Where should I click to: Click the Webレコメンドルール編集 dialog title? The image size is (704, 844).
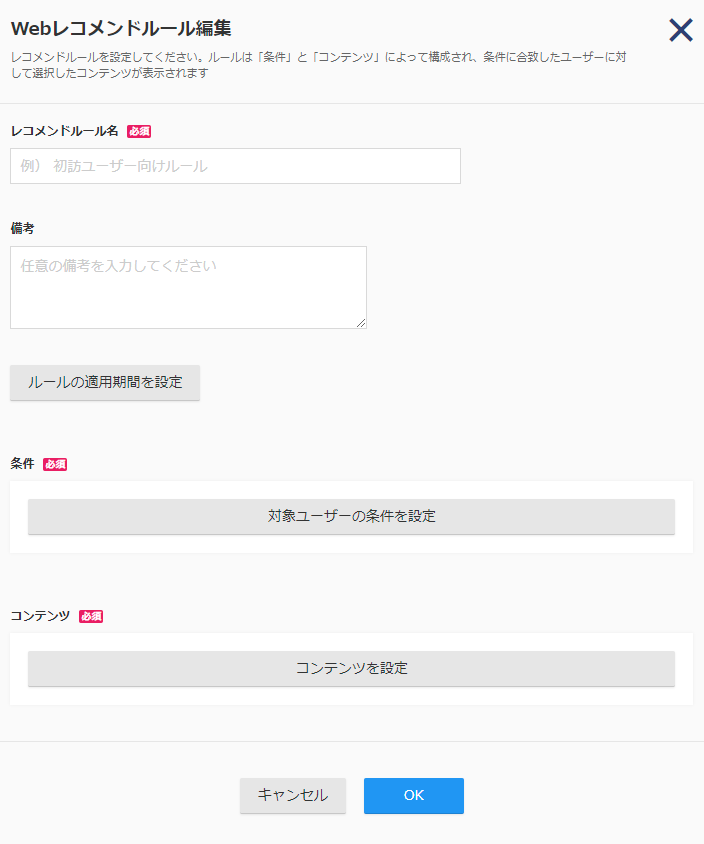121,29
